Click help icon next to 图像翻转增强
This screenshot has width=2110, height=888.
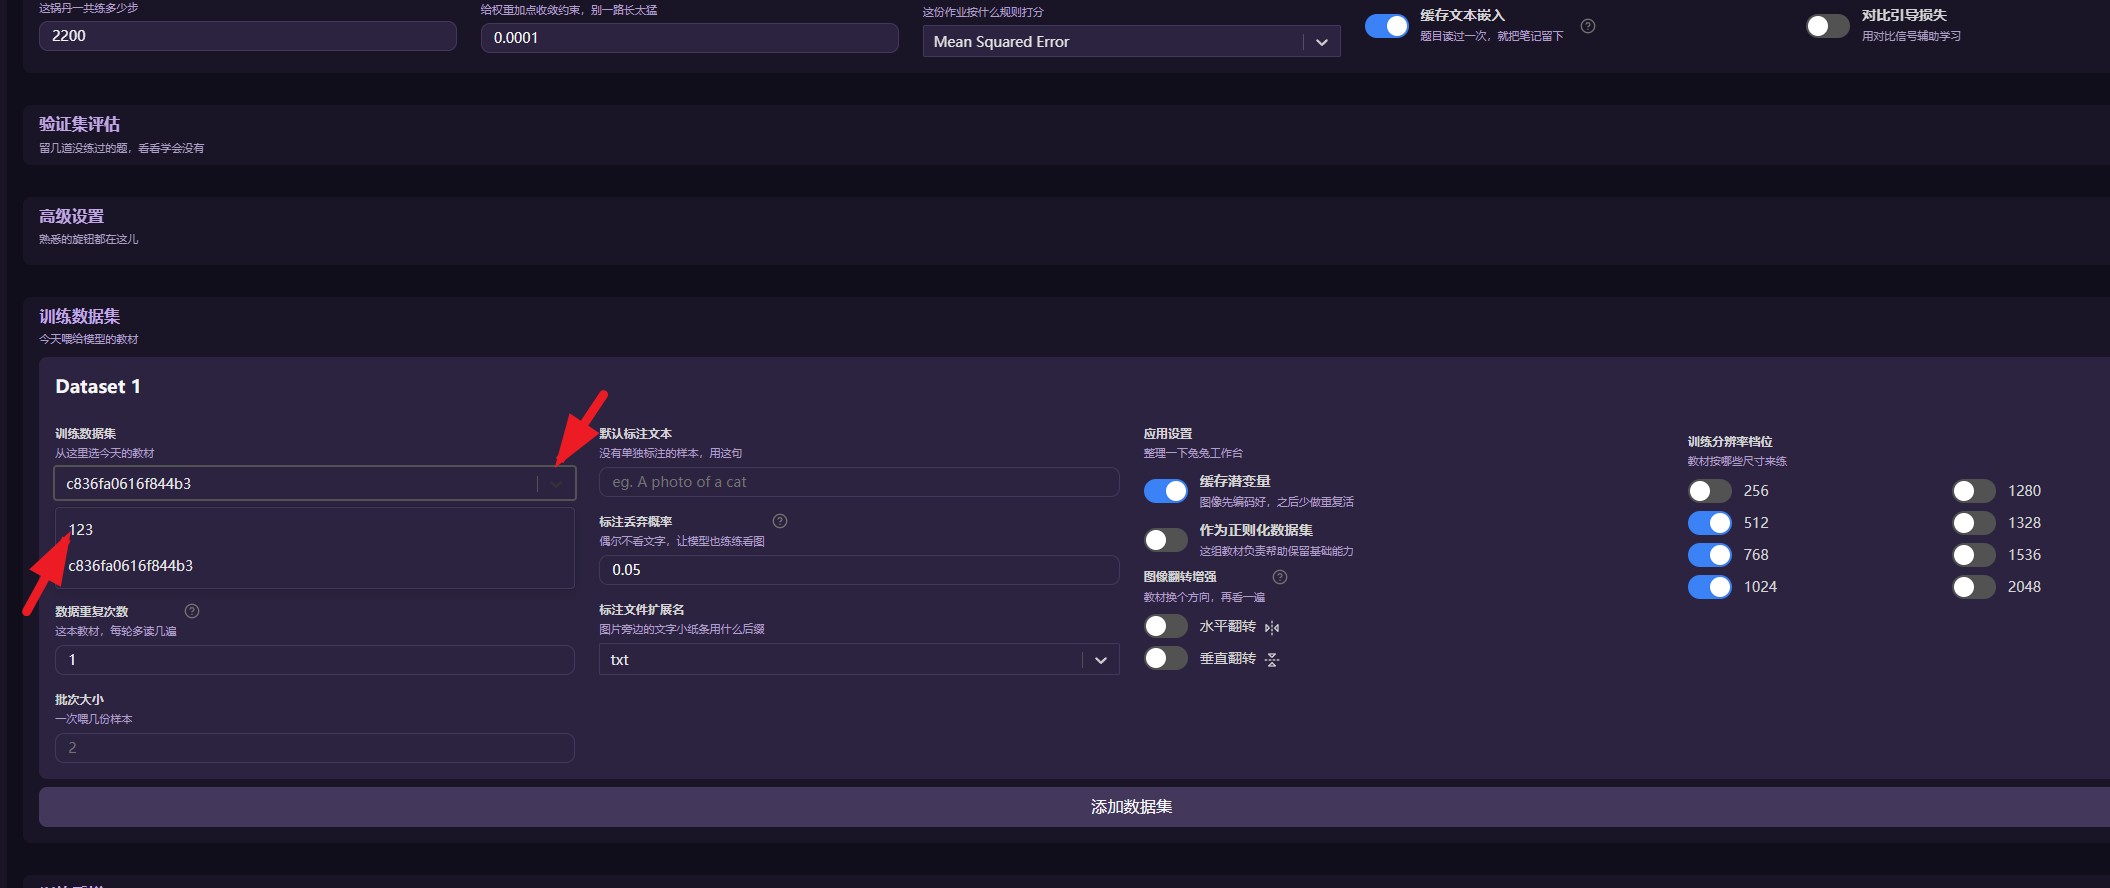(x=1279, y=577)
